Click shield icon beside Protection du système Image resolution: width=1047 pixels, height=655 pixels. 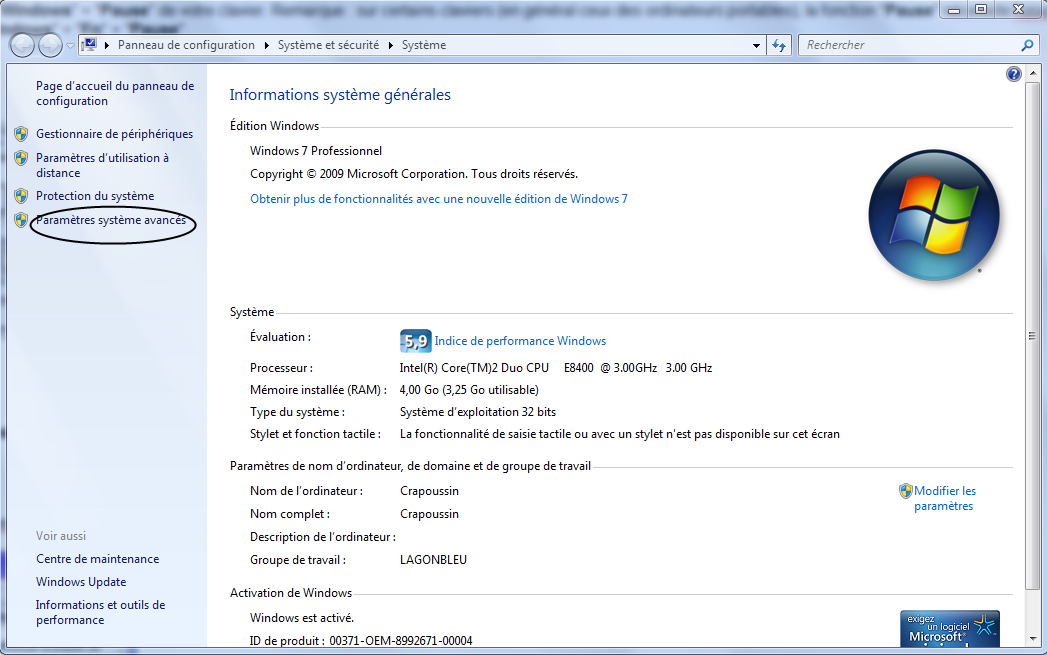21,196
